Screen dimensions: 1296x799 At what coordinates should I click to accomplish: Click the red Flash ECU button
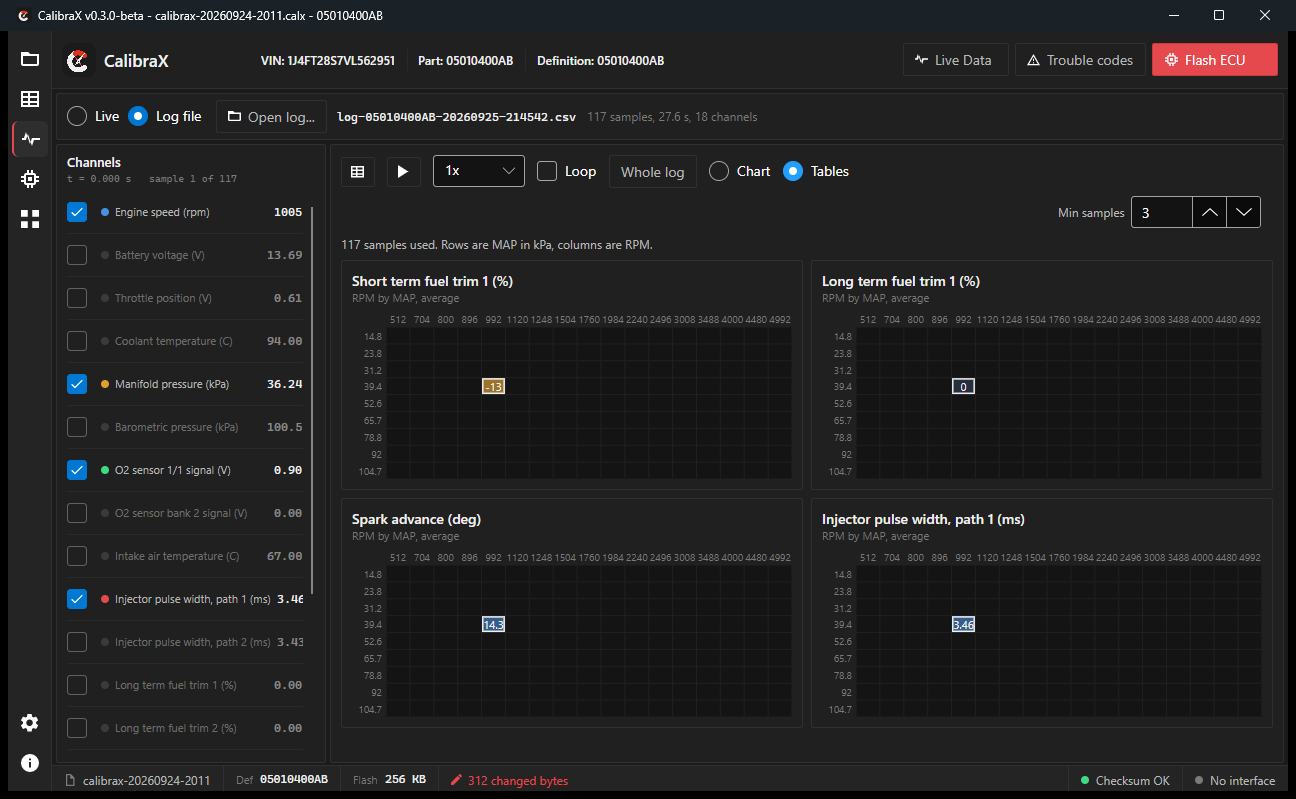tap(1215, 60)
